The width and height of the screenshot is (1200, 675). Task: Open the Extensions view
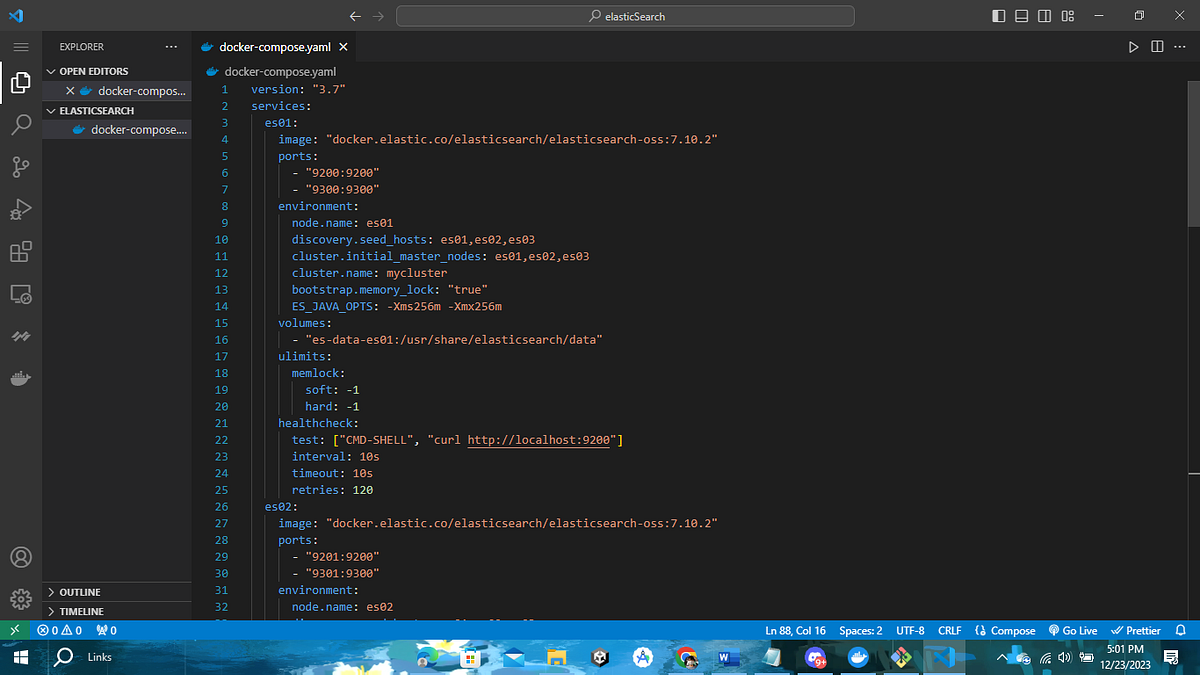20,251
